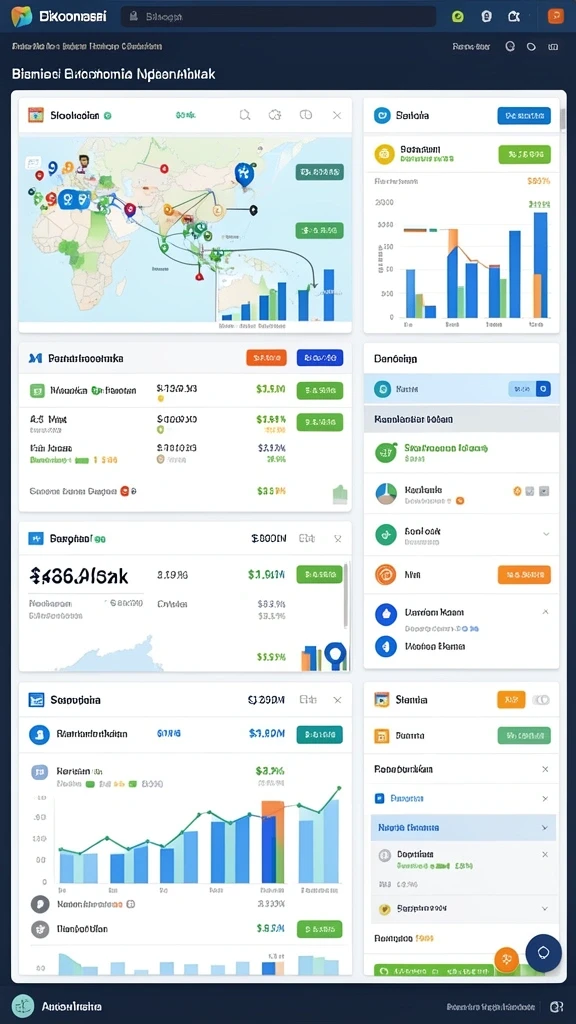The width and height of the screenshot is (576, 1024).
Task: Click the orange button in the top right corner
Action: [x=556, y=16]
